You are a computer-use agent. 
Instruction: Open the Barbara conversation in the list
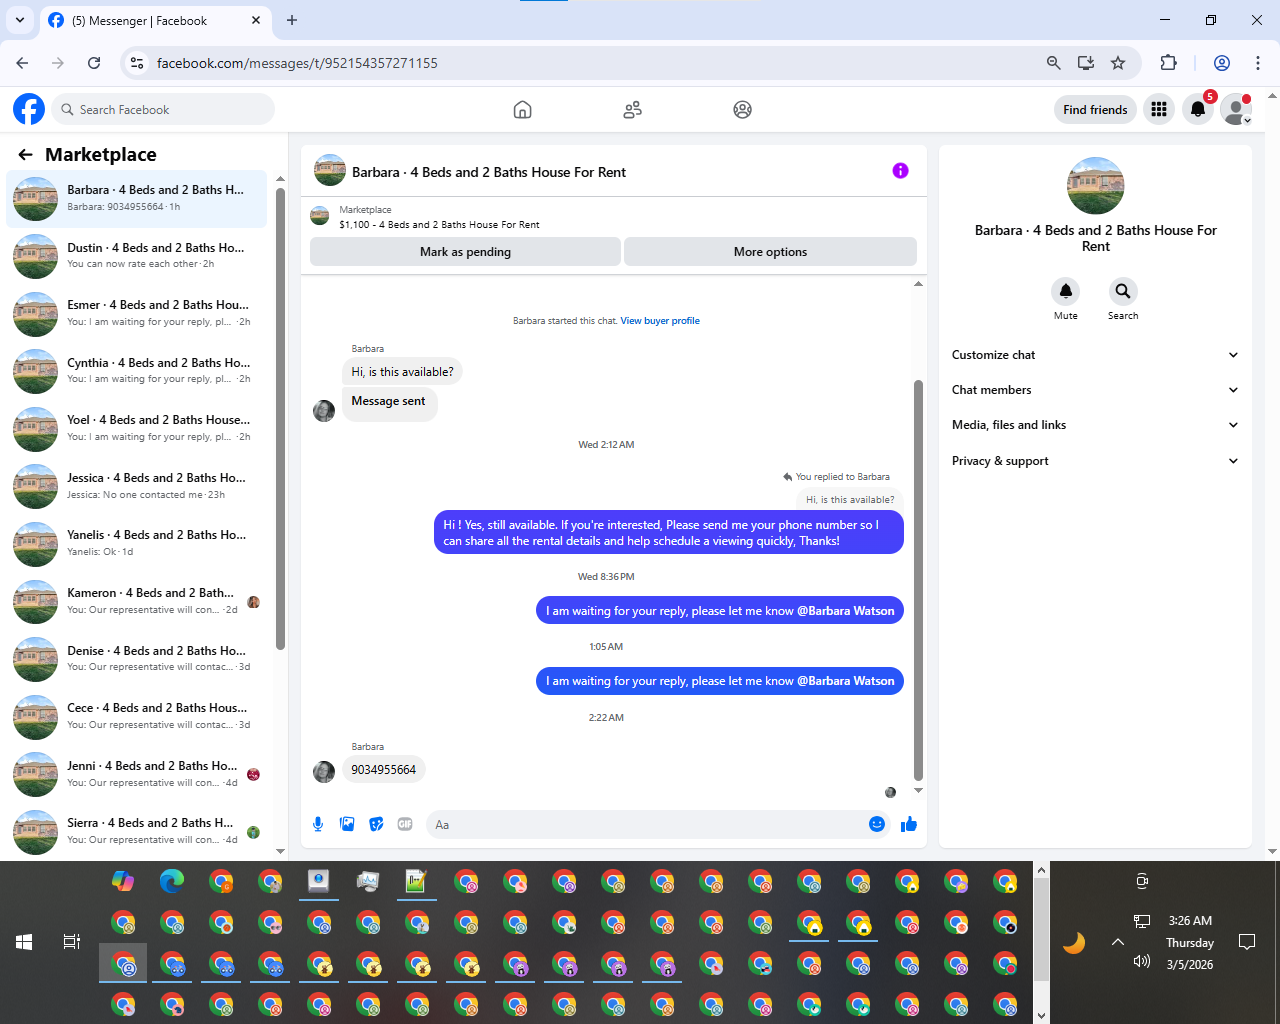coord(137,198)
